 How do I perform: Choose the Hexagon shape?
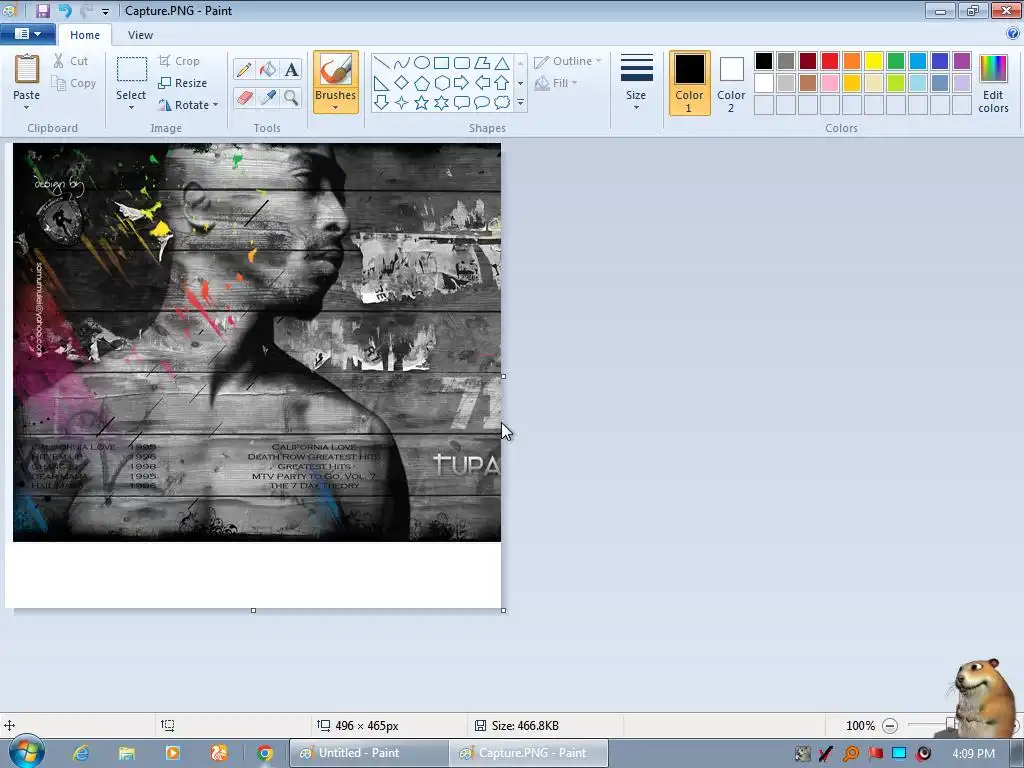(441, 83)
